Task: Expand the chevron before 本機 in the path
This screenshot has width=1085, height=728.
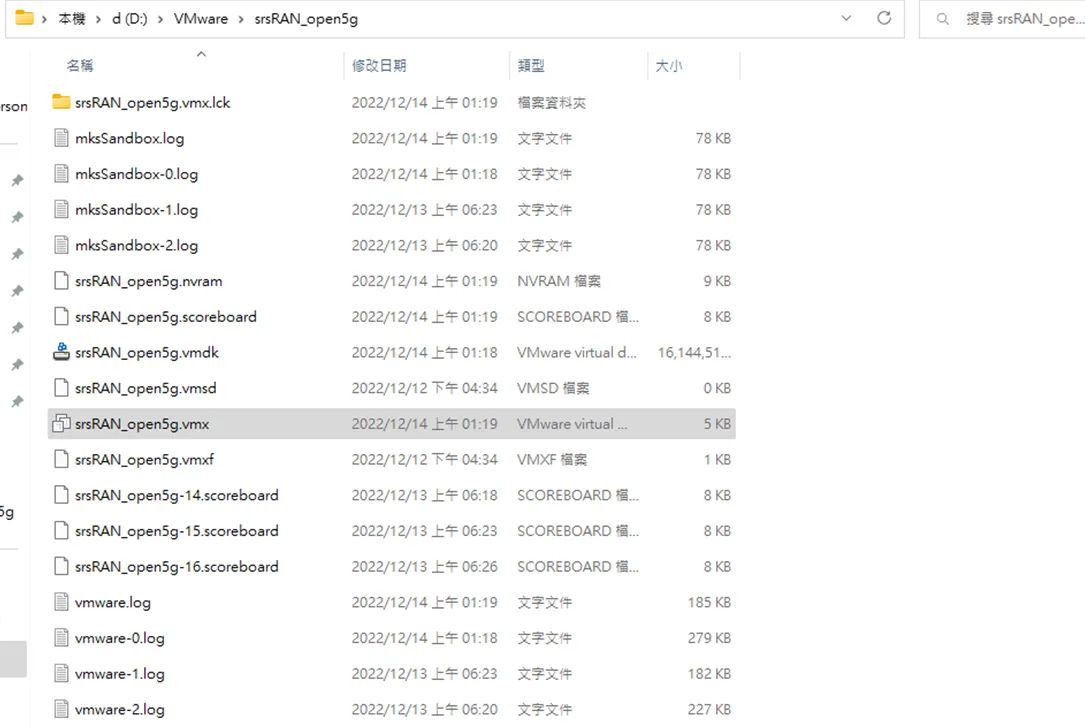Action: pos(44,19)
